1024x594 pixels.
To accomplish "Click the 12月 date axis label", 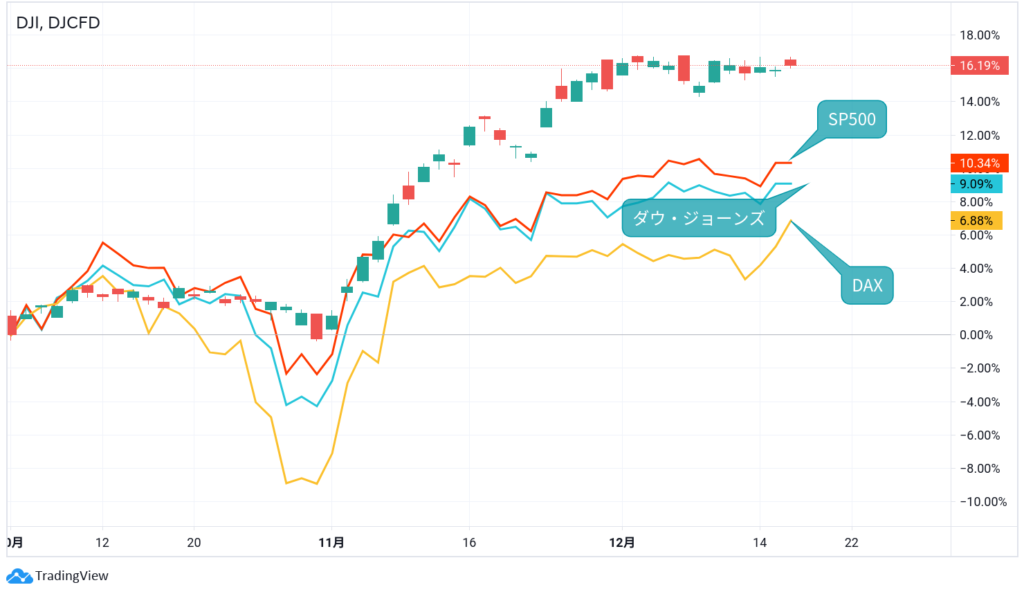I will pos(622,541).
